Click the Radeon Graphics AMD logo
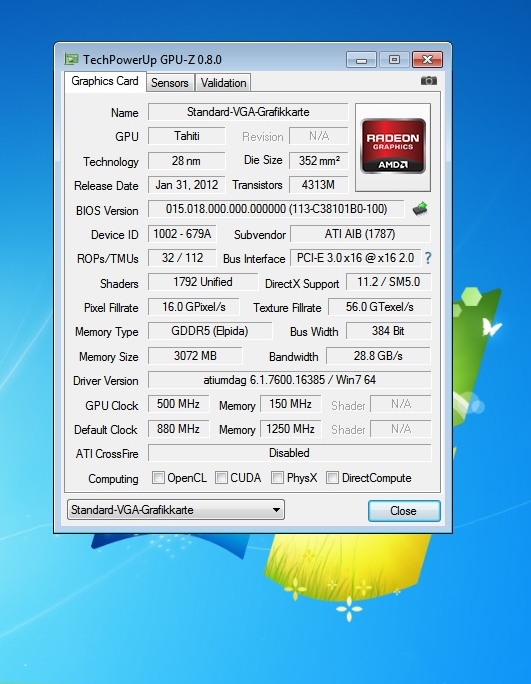Screen dimensions: 531x684 tap(393, 147)
